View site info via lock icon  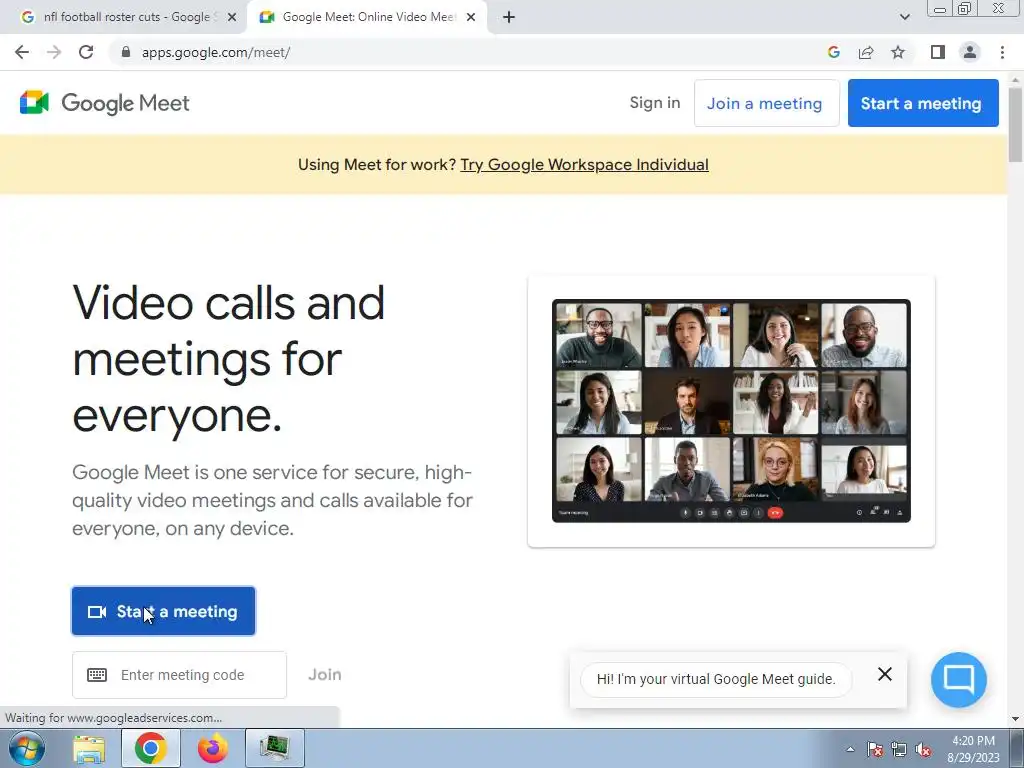coord(126,52)
